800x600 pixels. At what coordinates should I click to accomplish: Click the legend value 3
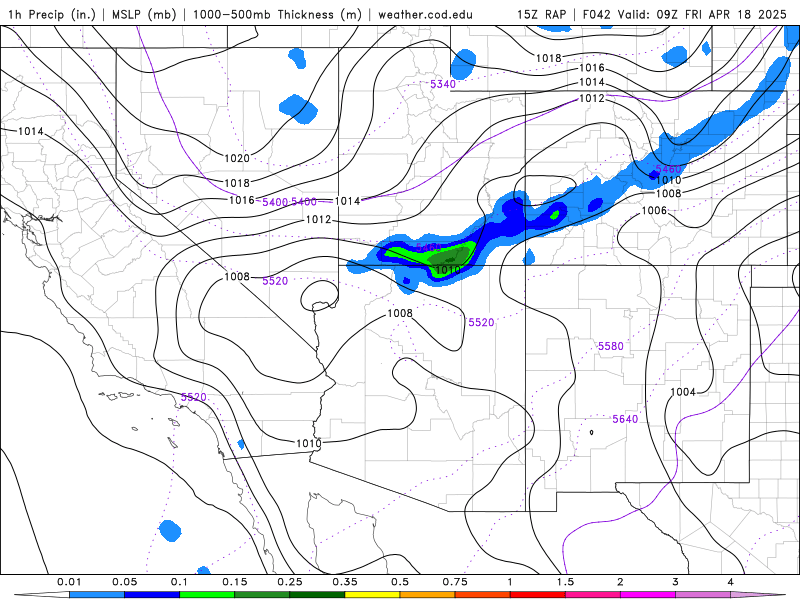[676, 582]
